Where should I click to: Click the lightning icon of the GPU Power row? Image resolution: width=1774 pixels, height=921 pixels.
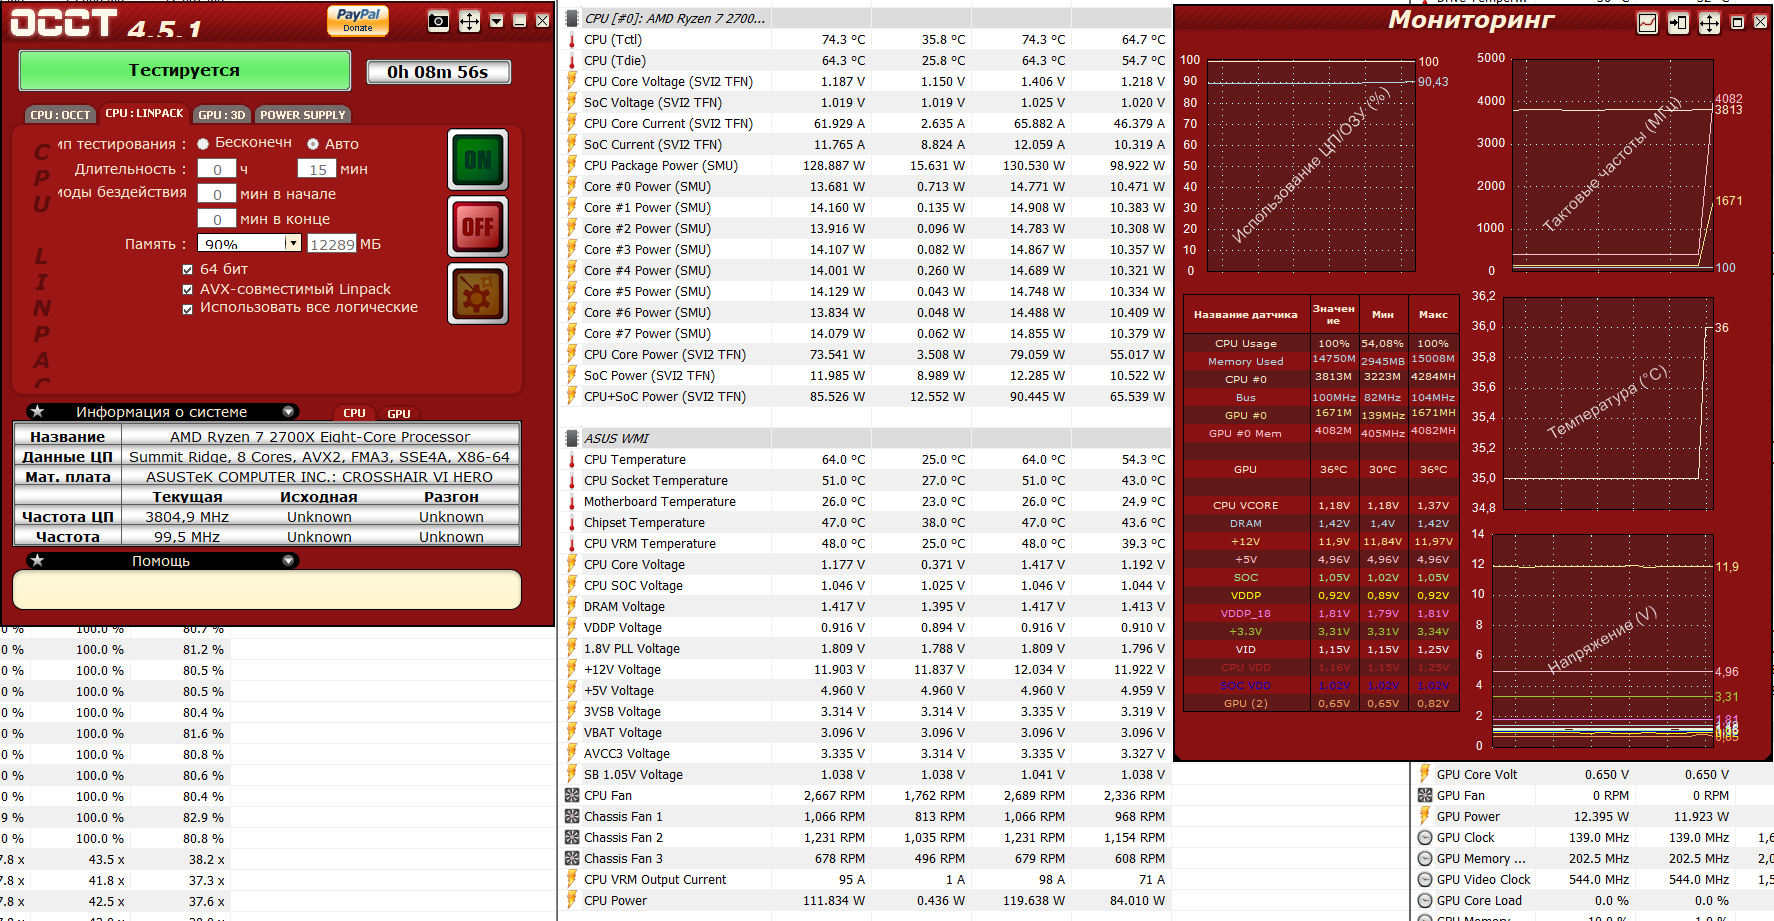coord(1425,816)
